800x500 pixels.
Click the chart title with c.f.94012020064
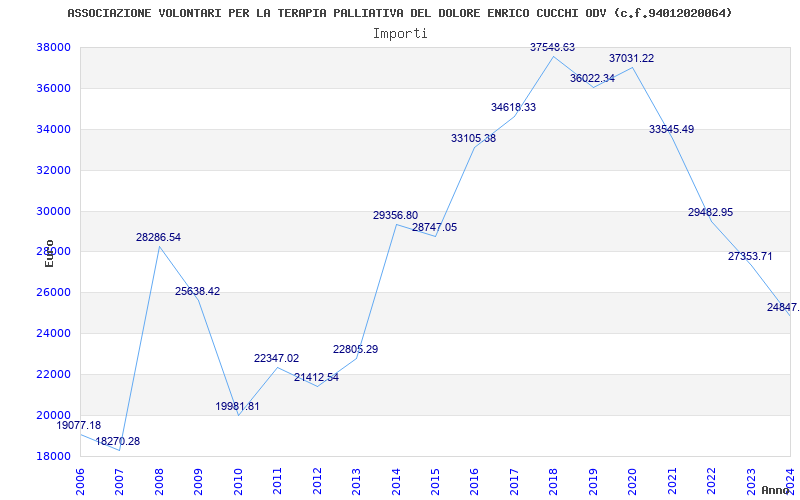pyautogui.click(x=399, y=13)
